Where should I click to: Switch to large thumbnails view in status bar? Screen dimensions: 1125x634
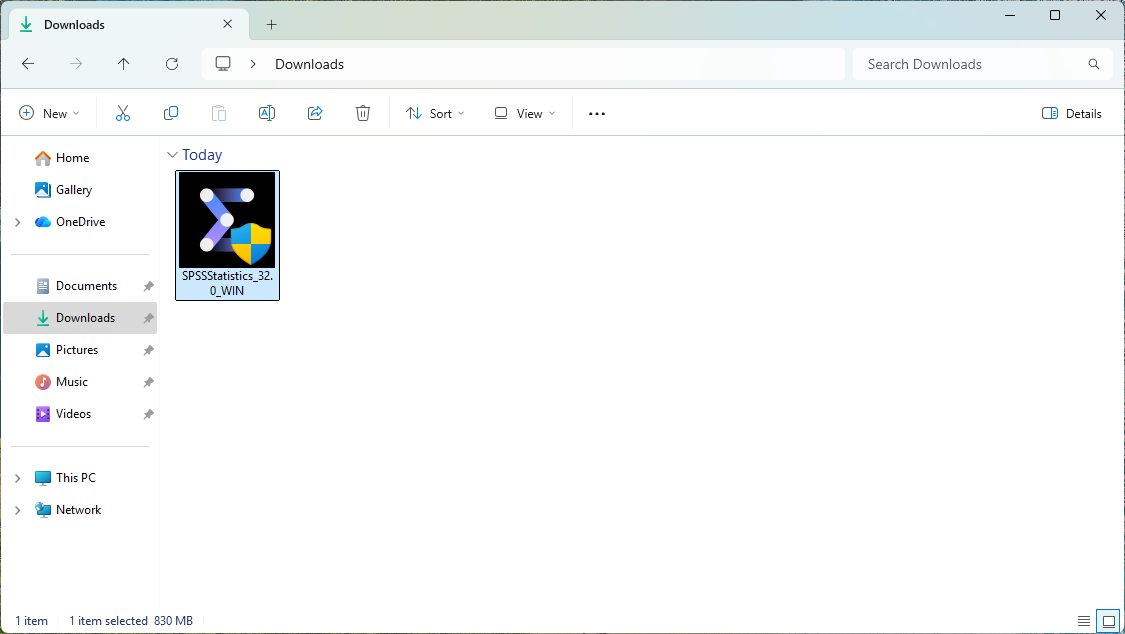(x=1108, y=621)
